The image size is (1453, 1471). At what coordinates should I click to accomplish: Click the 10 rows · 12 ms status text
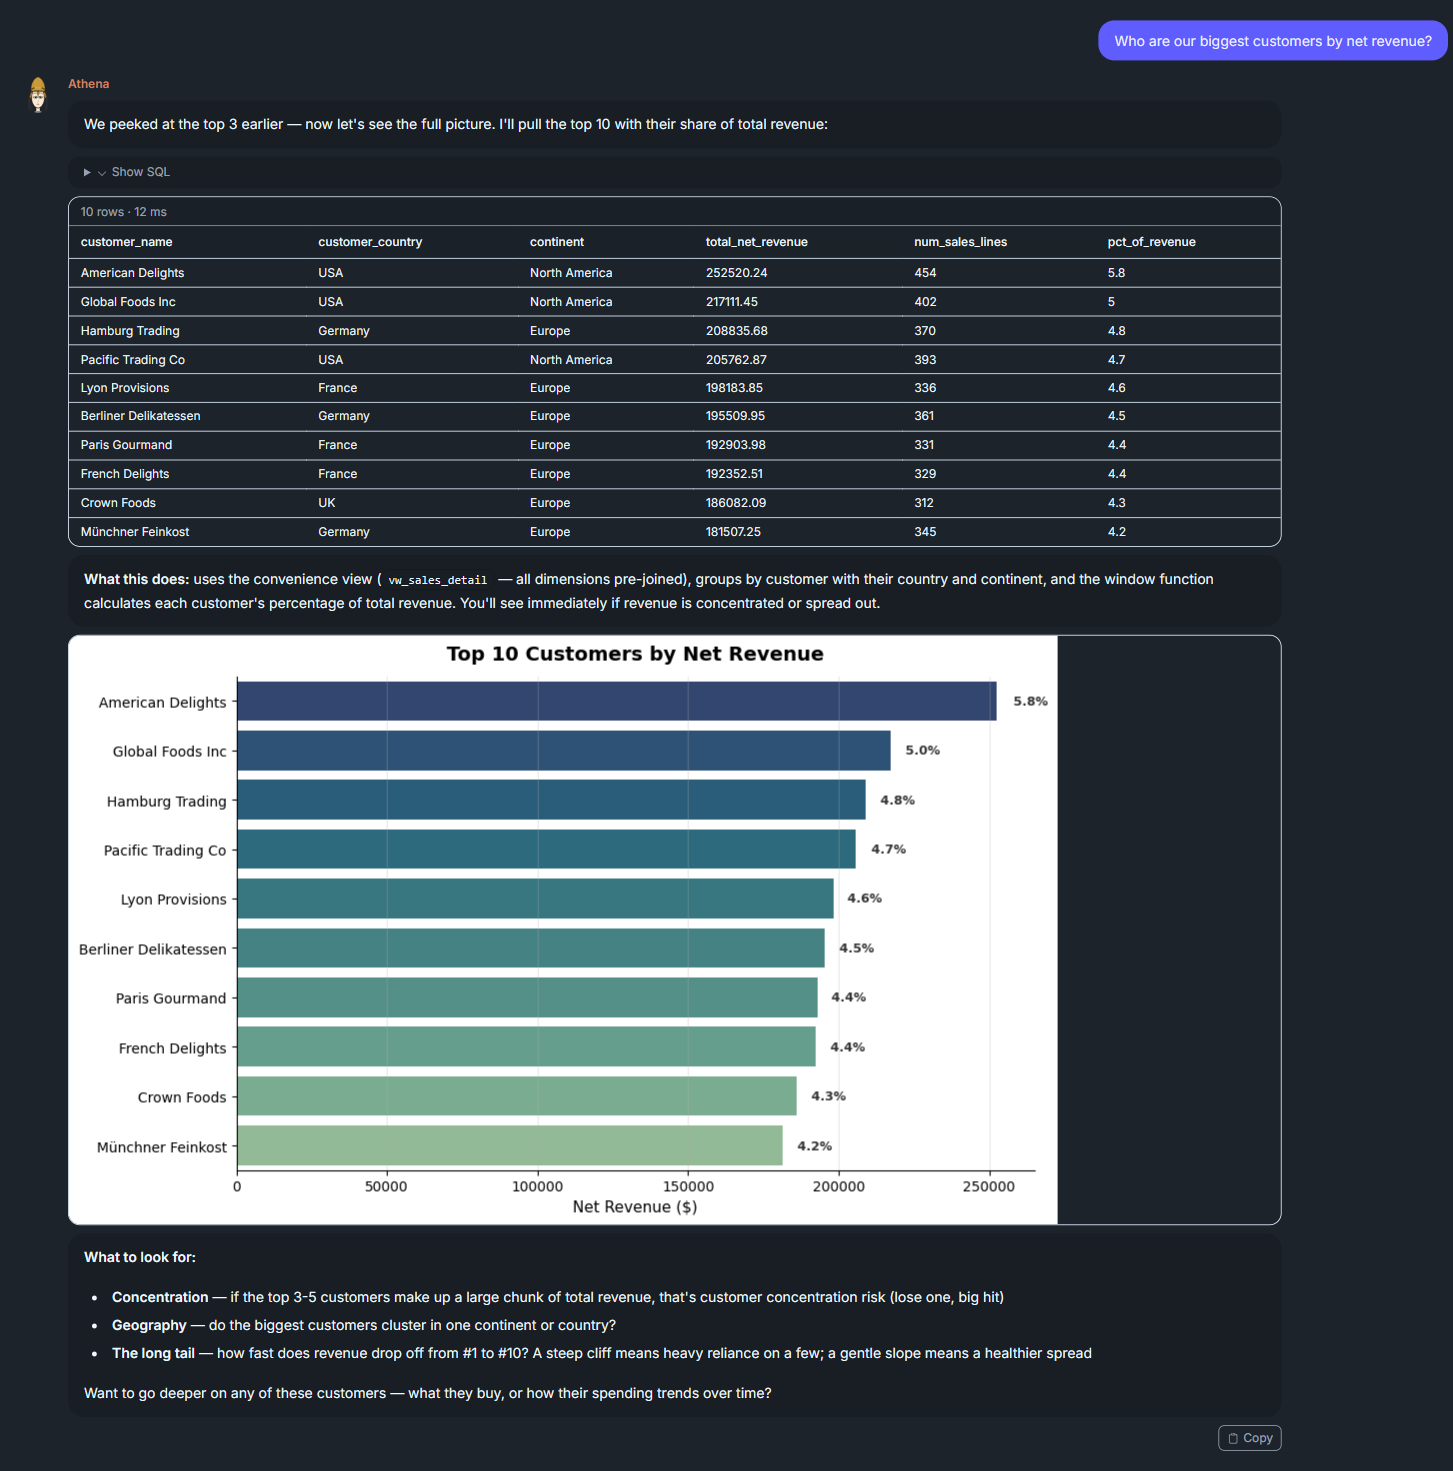pyautogui.click(x=124, y=212)
